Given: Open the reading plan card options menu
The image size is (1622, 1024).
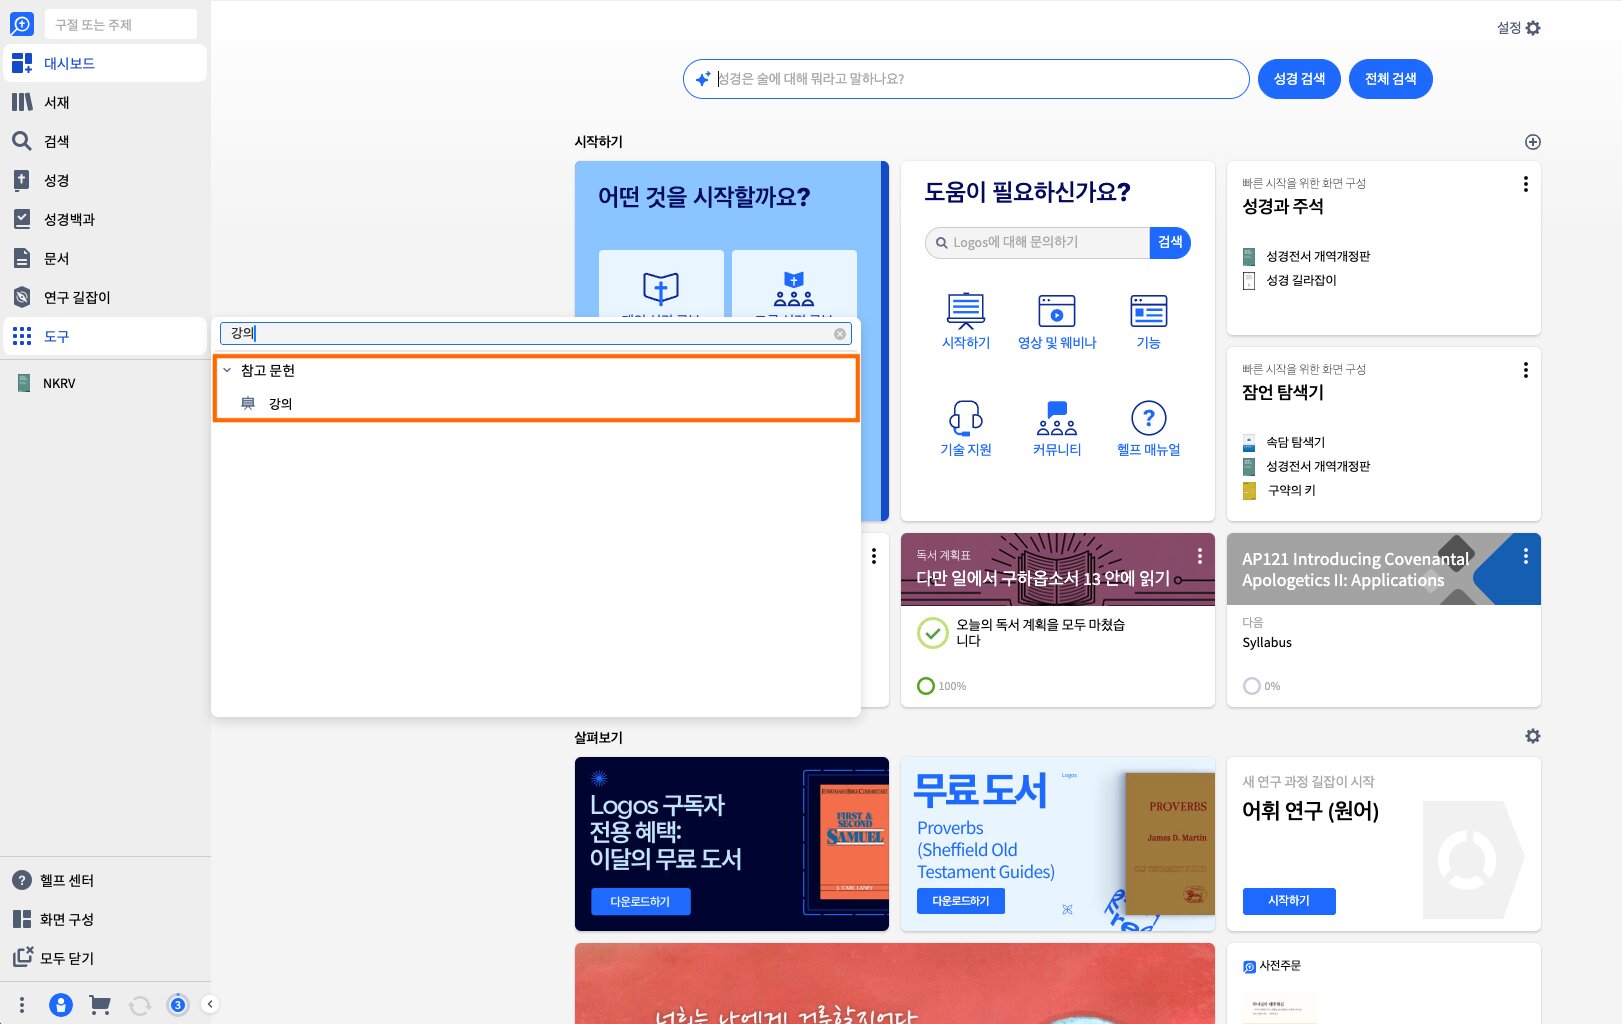Looking at the screenshot, I should pos(1199,556).
